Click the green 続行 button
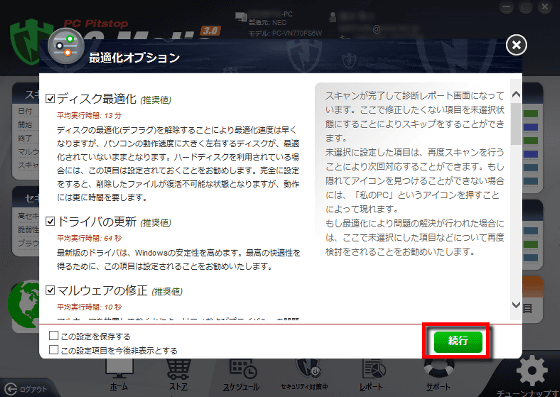 point(458,342)
